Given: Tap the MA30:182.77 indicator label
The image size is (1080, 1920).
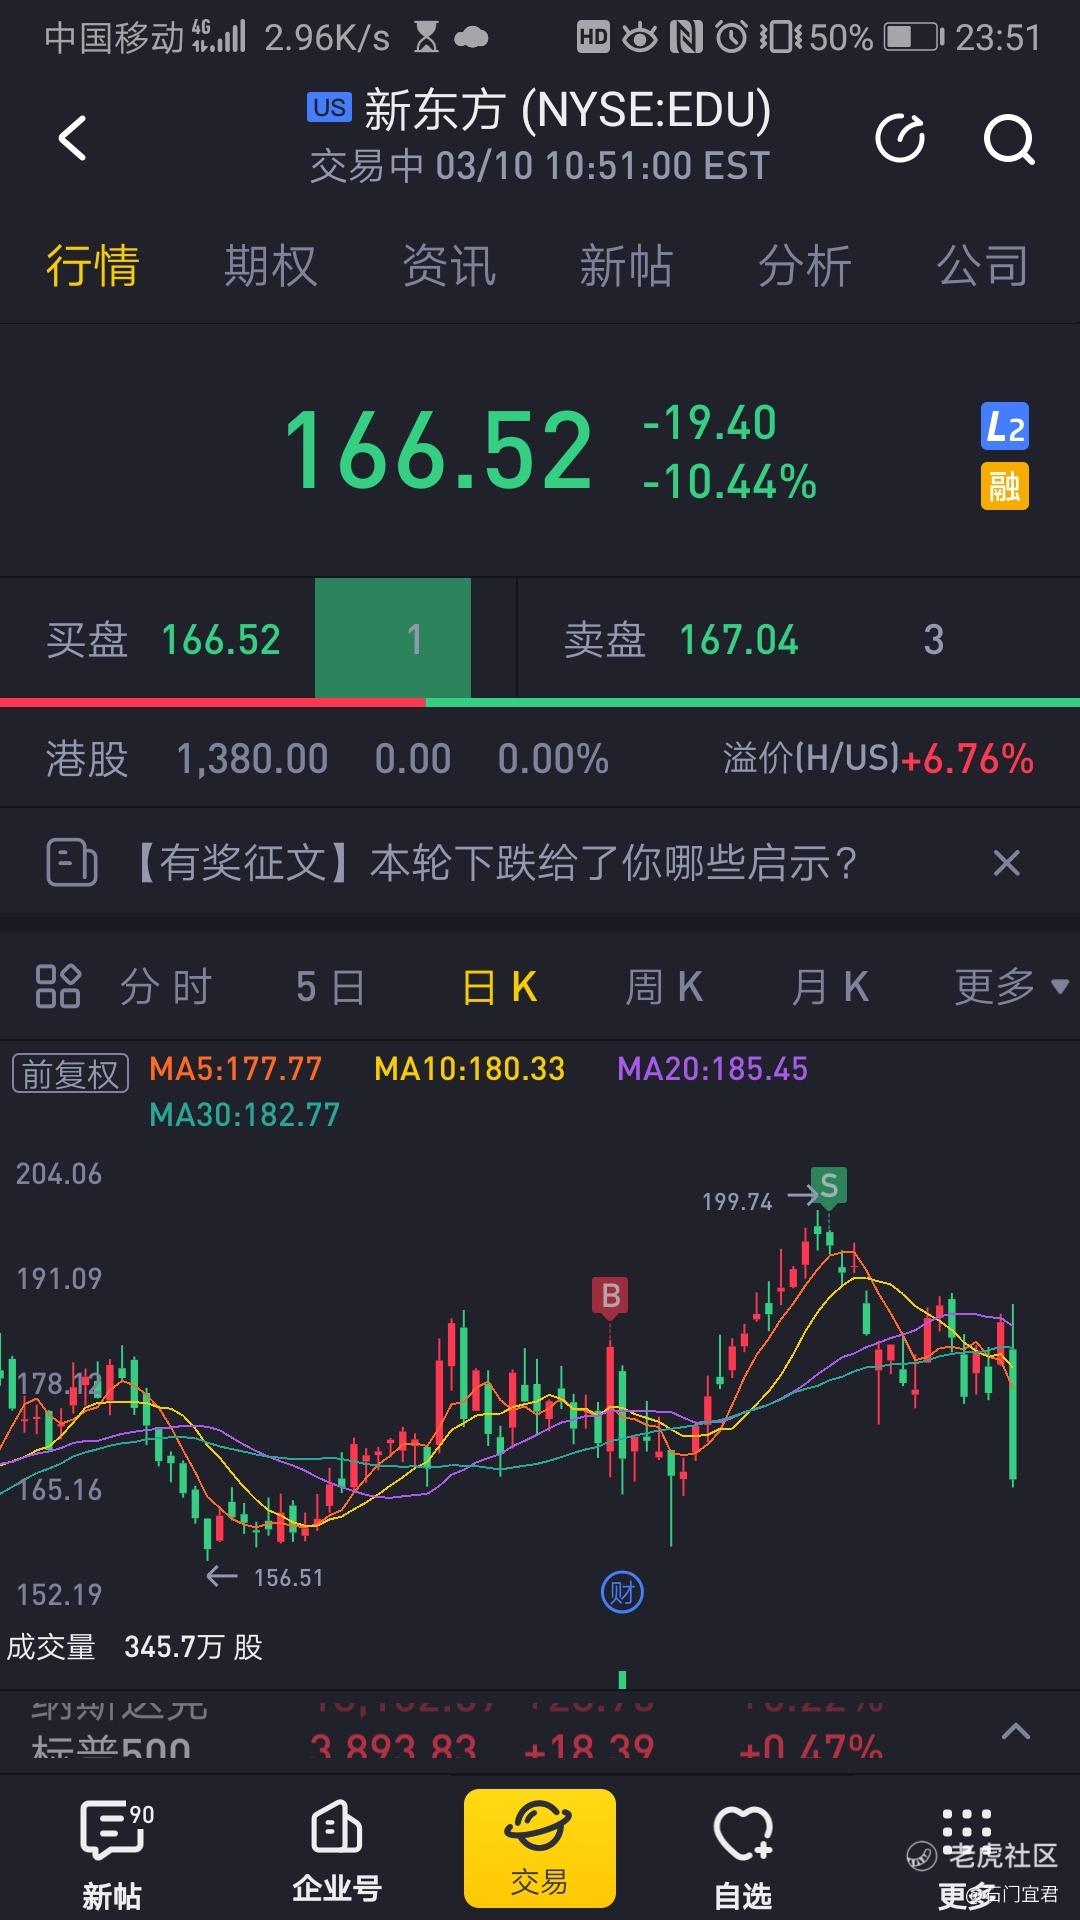Looking at the screenshot, I should [x=245, y=1114].
